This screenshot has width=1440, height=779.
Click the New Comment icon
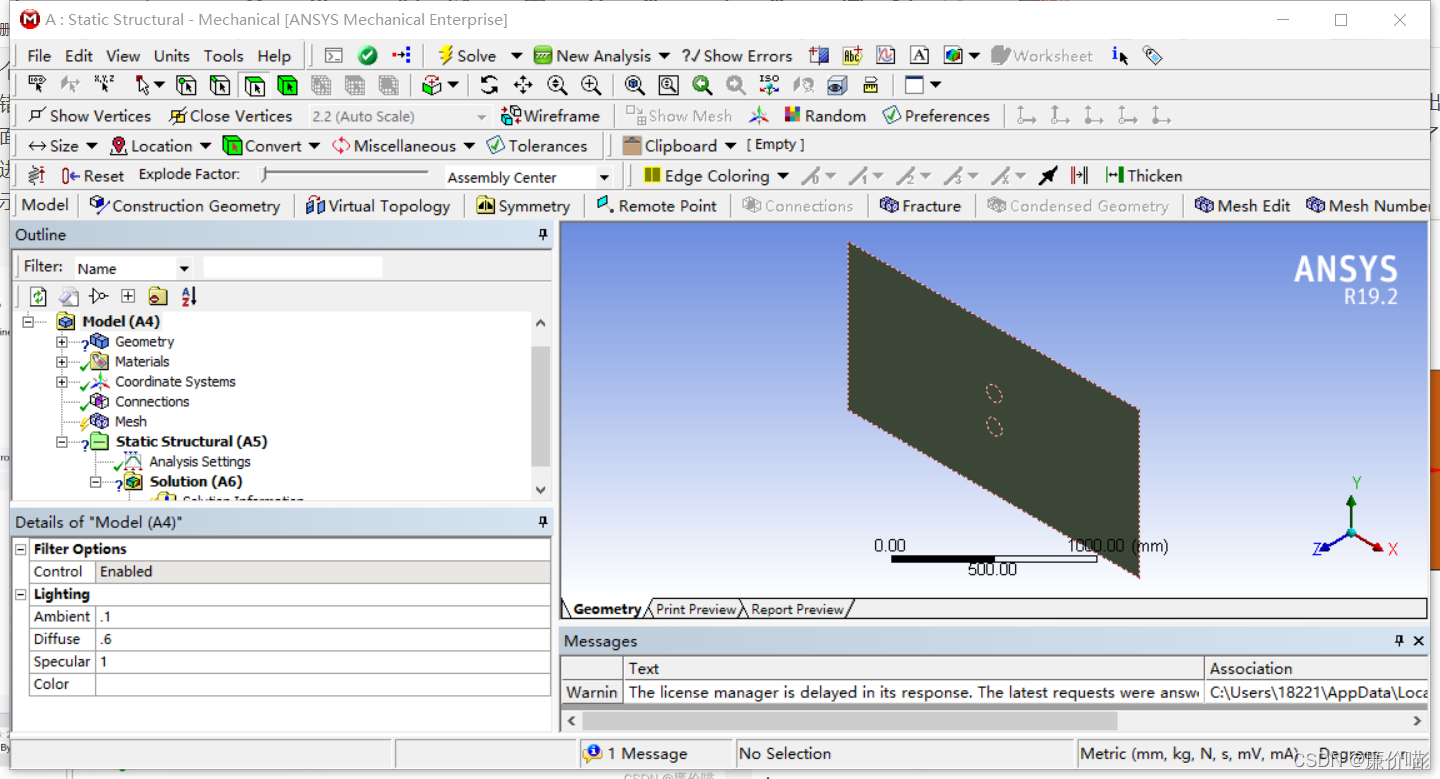coord(852,56)
